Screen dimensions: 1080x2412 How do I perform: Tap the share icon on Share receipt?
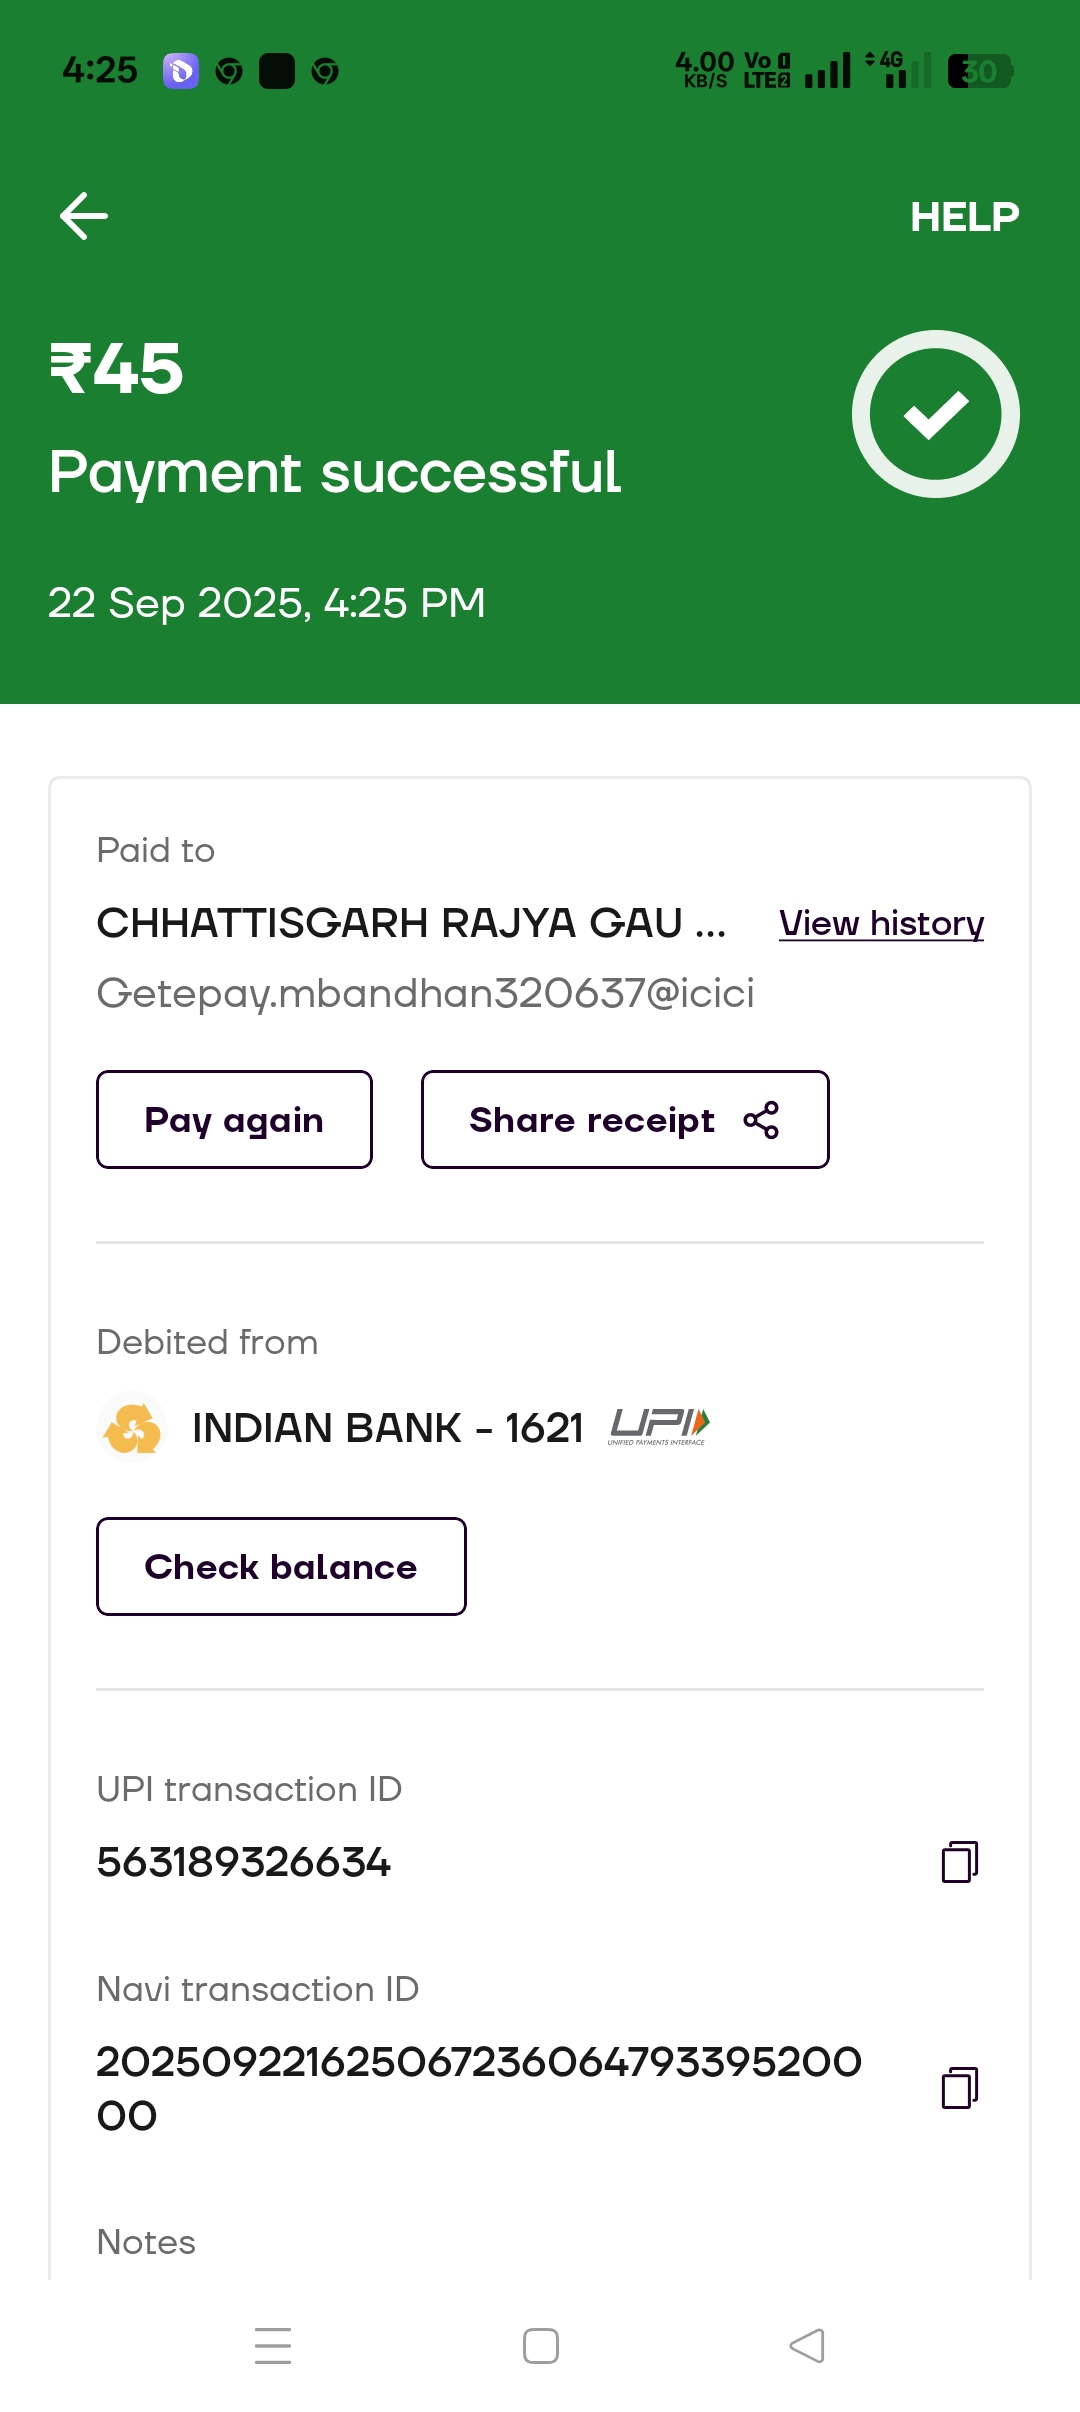tap(761, 1120)
